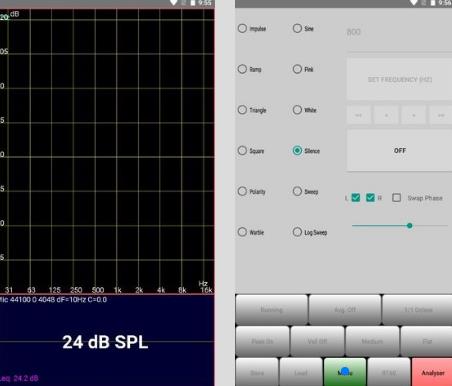Toggle the R channel checkbox
The image size is (452, 386).
tap(370, 198)
